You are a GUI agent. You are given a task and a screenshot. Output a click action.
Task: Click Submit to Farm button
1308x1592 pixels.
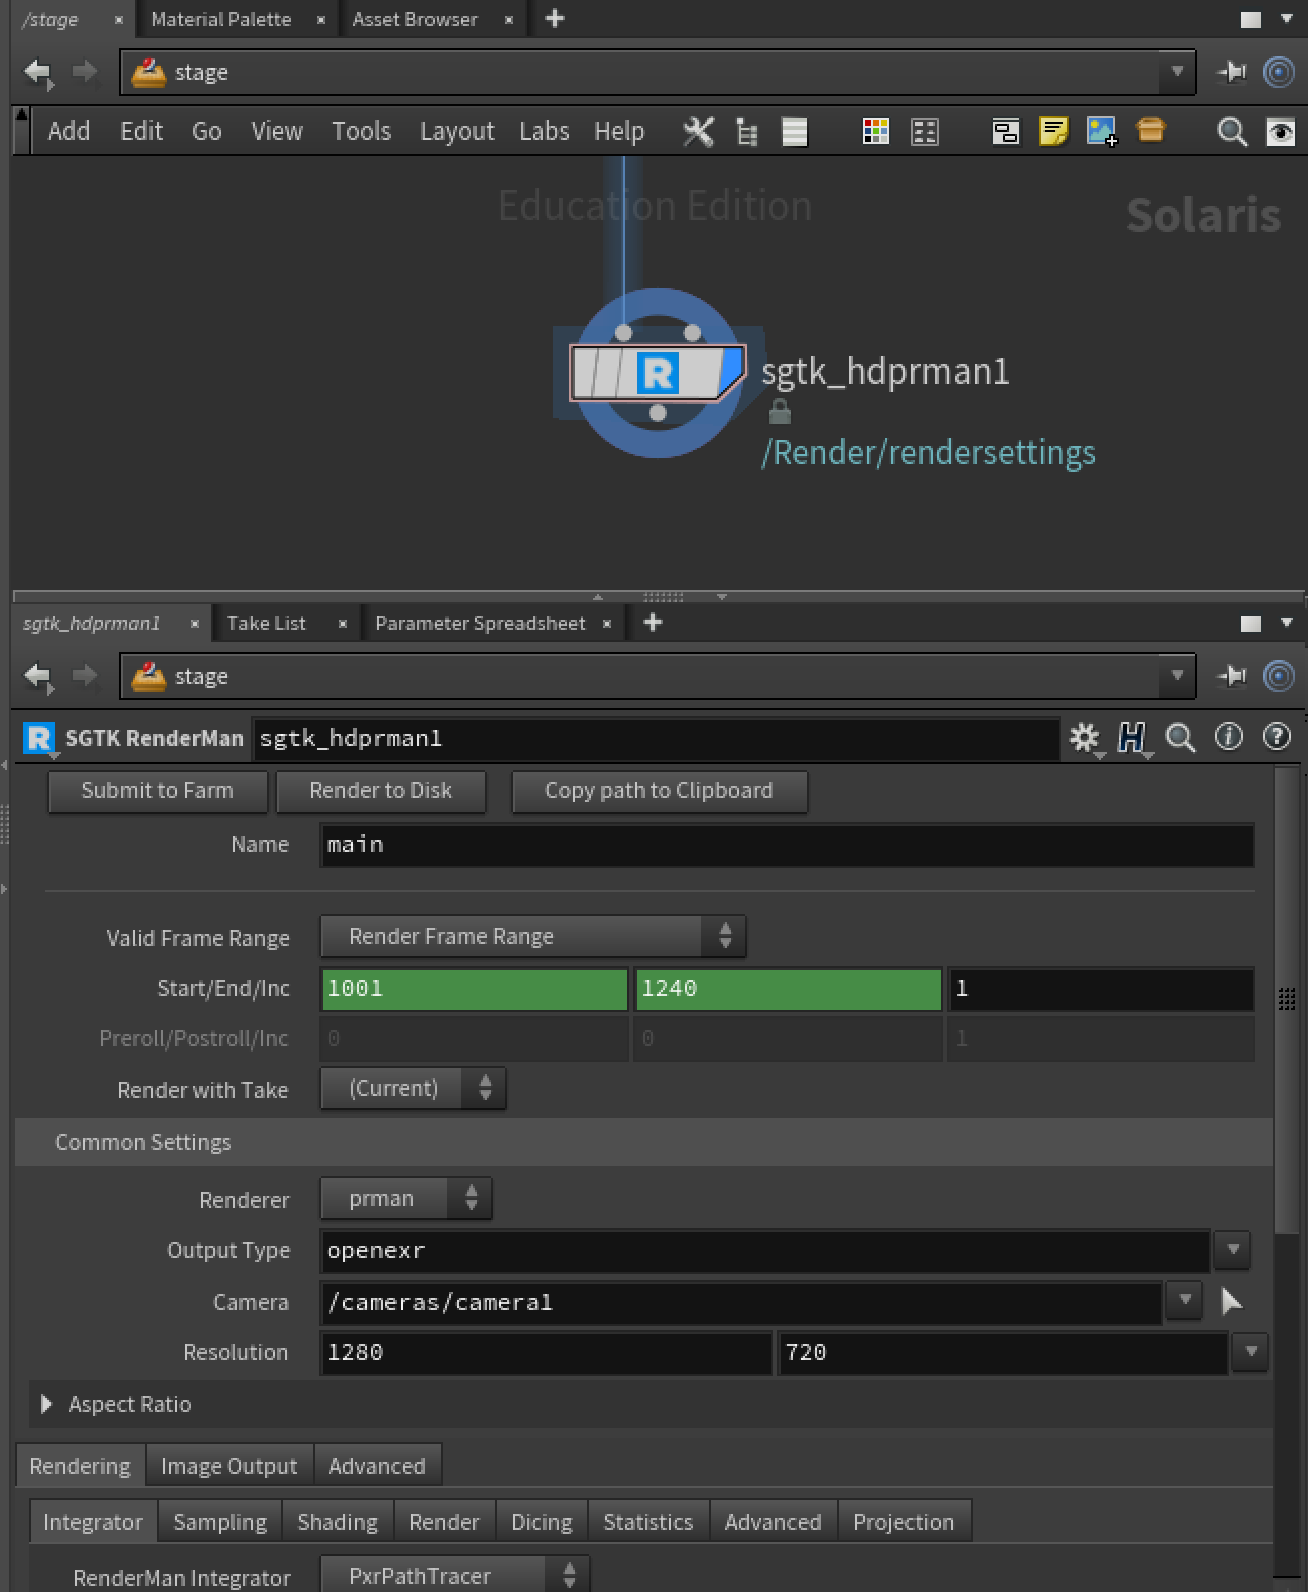(158, 791)
